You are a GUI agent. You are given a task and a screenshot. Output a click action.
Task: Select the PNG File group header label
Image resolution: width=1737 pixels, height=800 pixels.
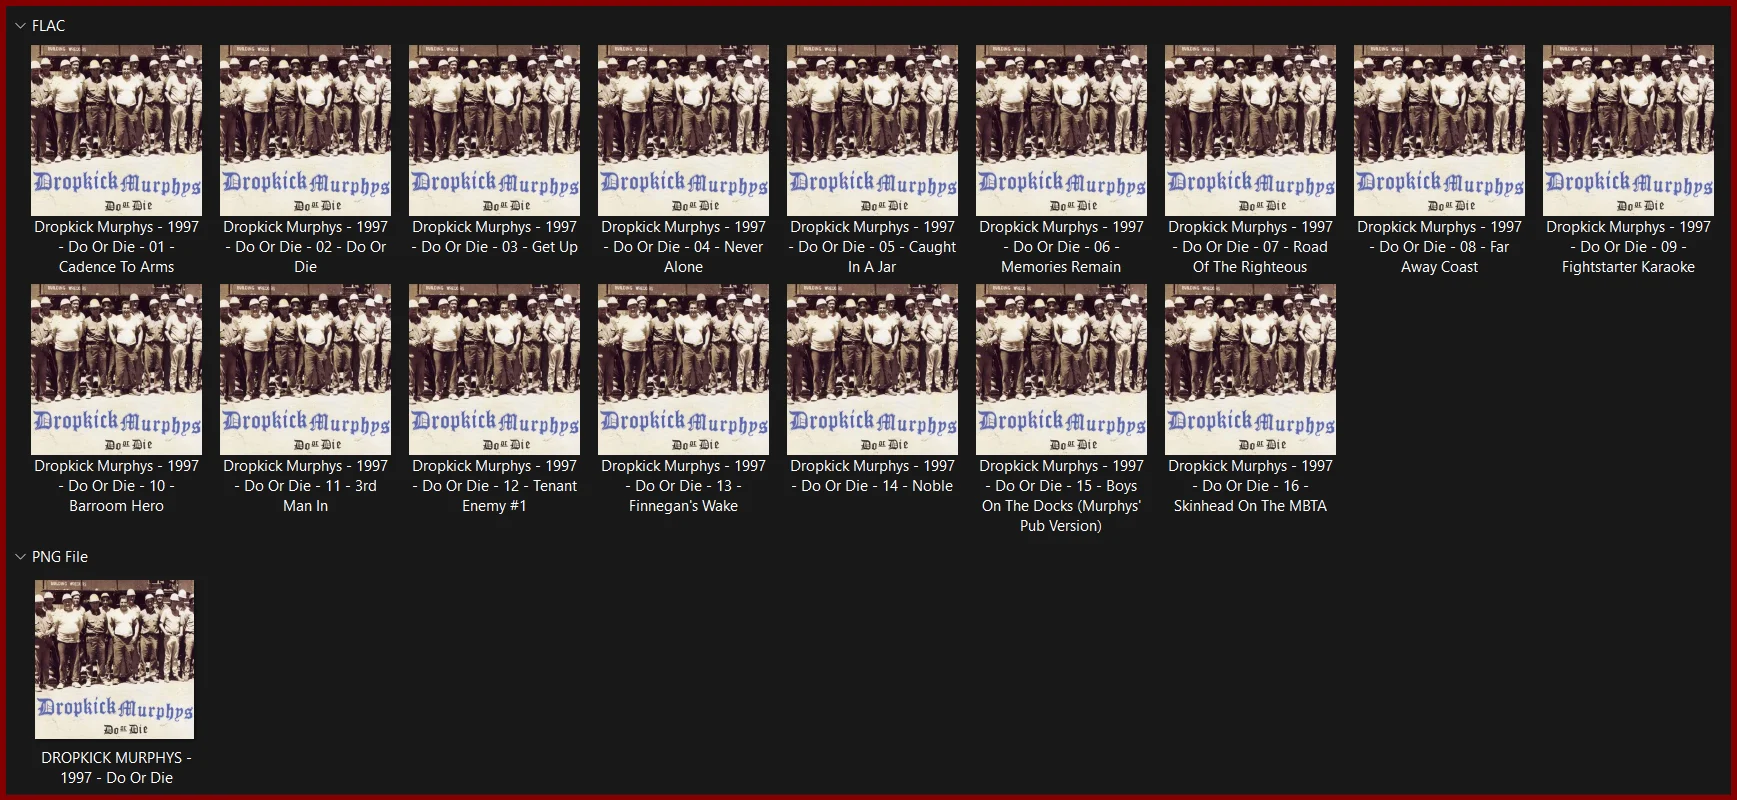coord(60,557)
